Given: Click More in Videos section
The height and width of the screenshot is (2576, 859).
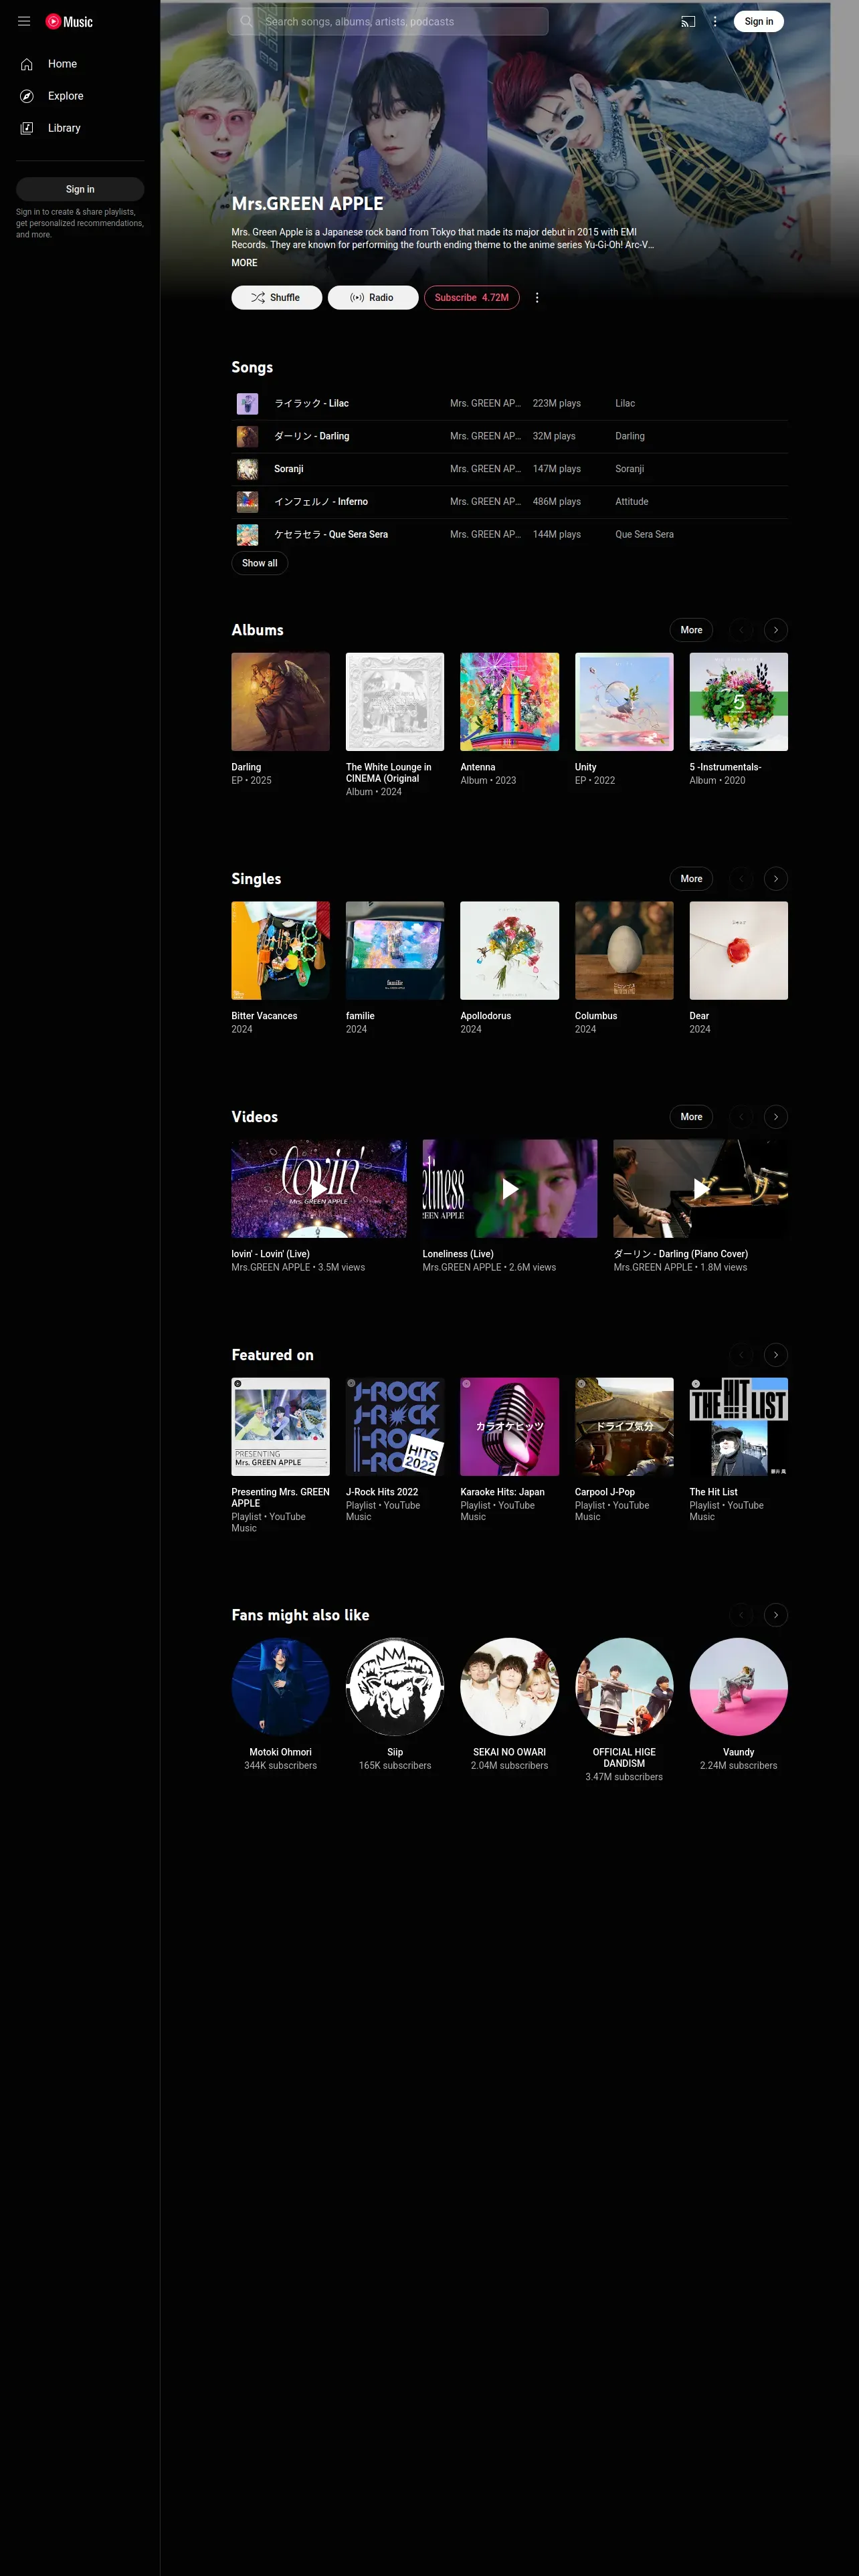Looking at the screenshot, I should coord(691,1117).
